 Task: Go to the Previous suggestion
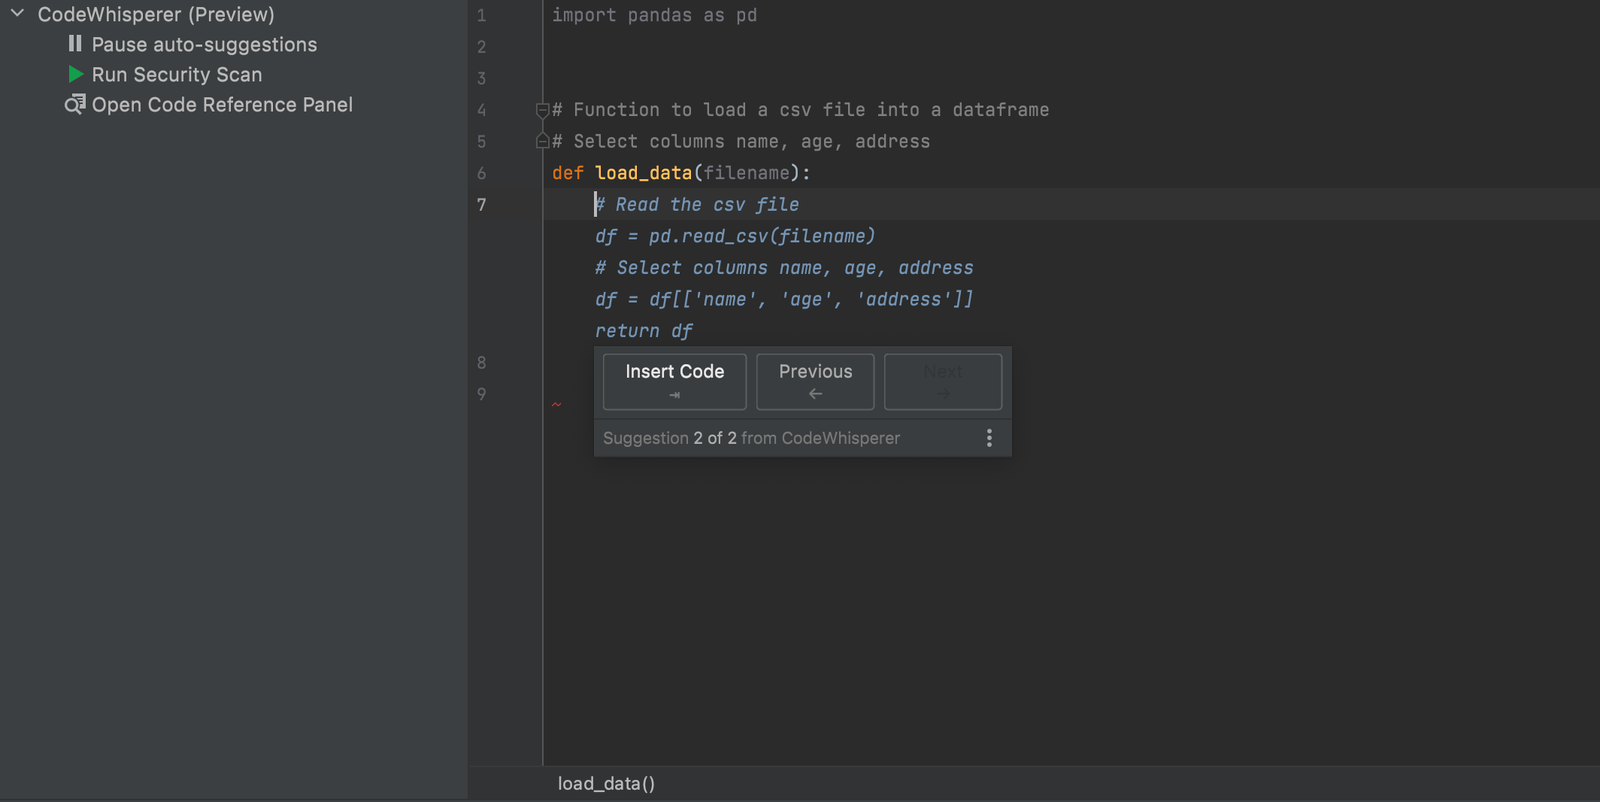click(x=815, y=381)
